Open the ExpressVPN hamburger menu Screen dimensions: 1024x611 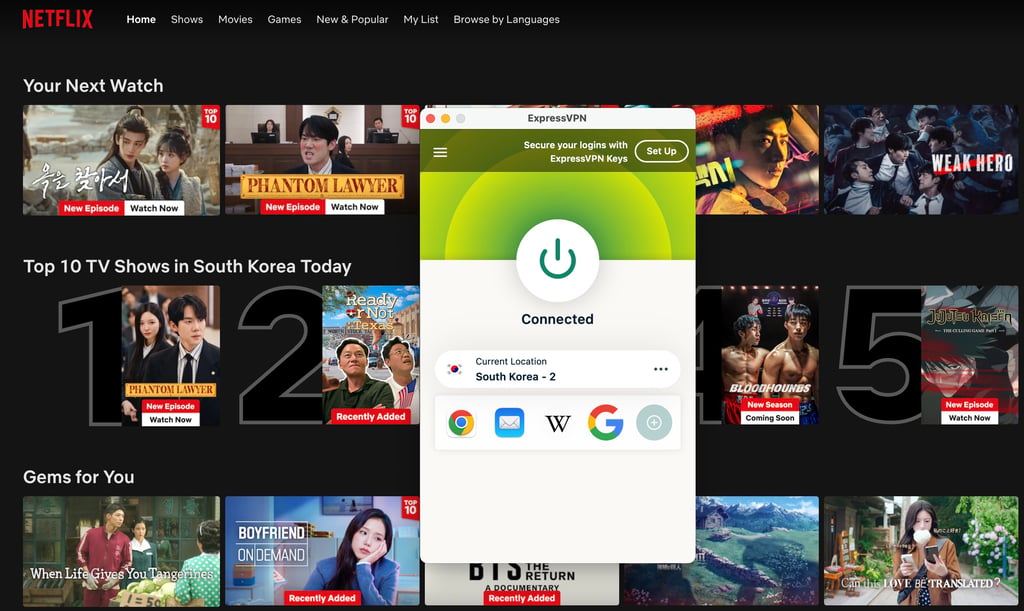(x=440, y=152)
